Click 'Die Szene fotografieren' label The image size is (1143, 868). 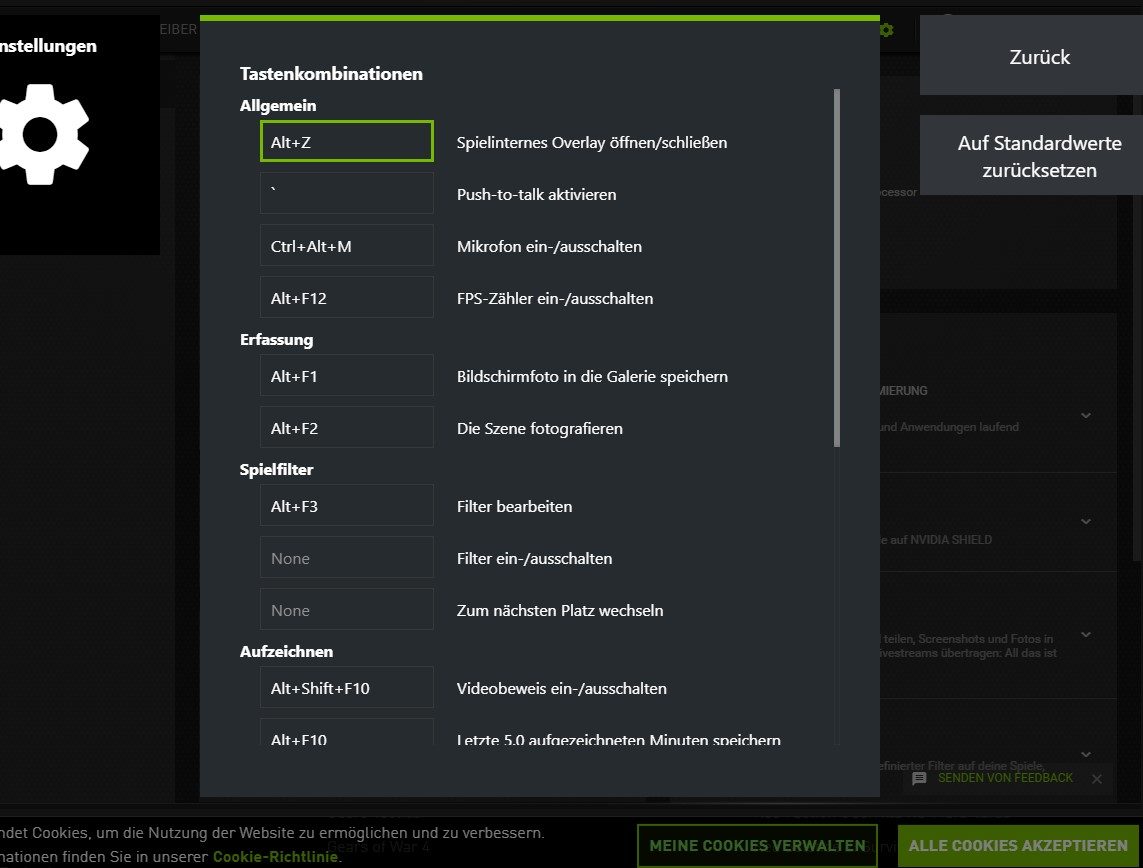click(x=540, y=429)
